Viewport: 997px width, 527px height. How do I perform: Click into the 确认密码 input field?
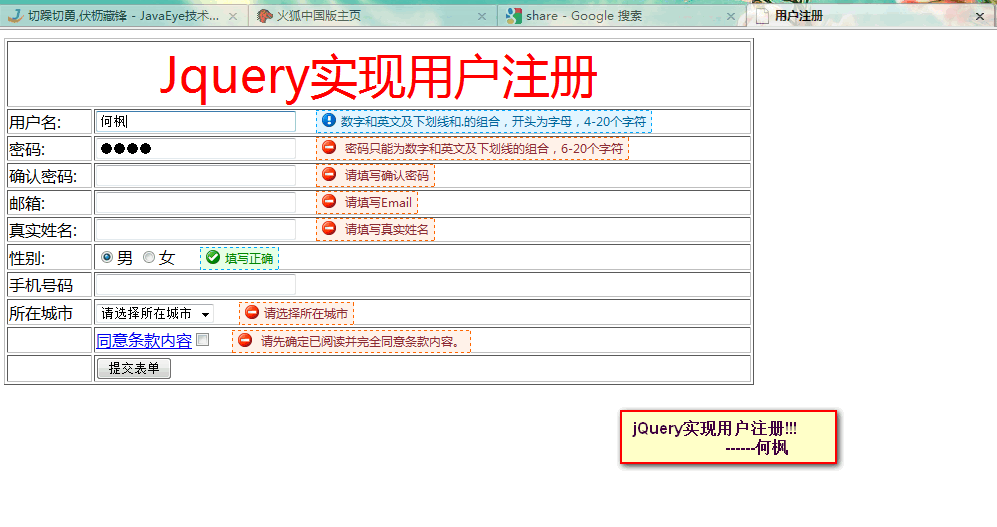tap(196, 175)
